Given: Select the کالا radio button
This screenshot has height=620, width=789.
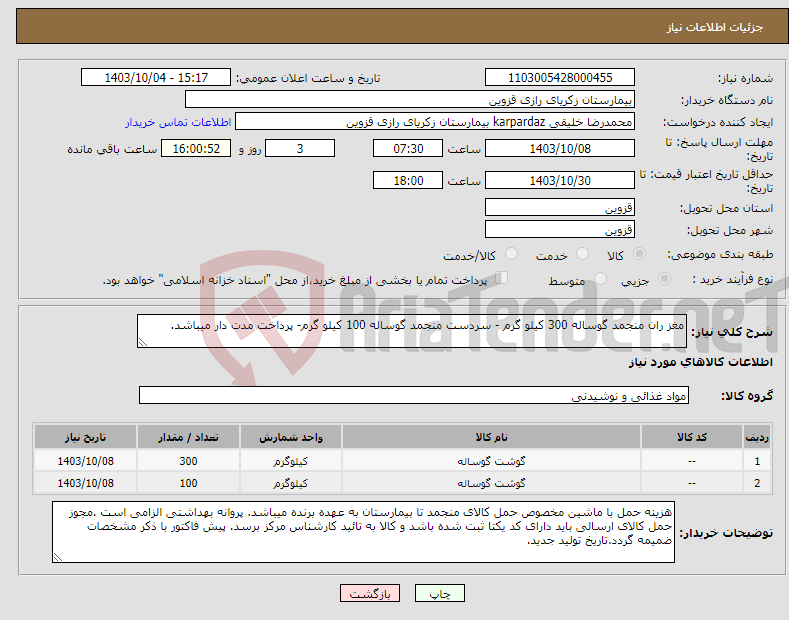Looking at the screenshot, I should click(x=639, y=254).
